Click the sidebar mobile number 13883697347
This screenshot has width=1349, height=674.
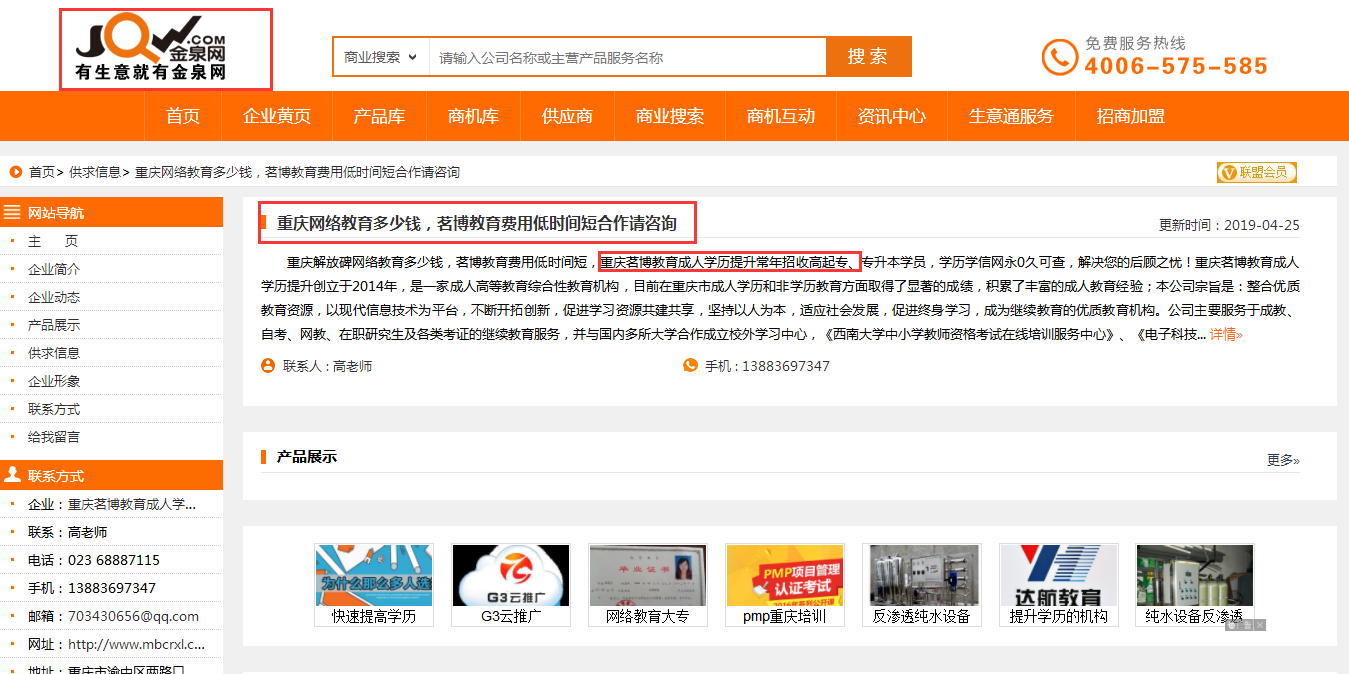112,588
